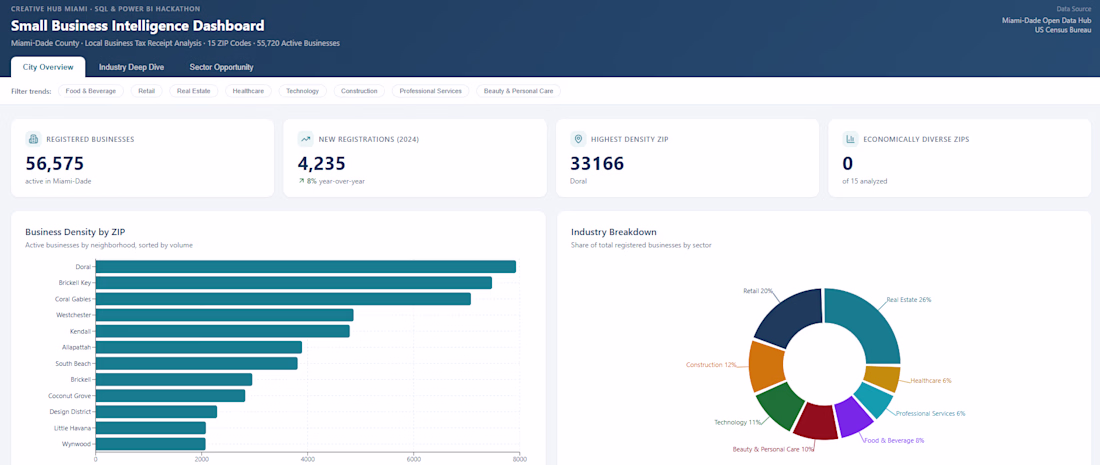Click the Wynwood bar
The image size is (1100, 465).
[x=150, y=444]
